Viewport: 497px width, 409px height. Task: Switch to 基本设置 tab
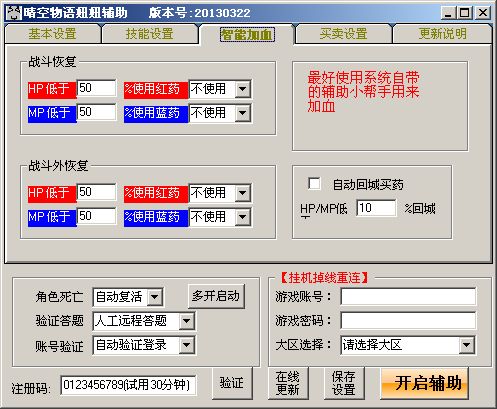tap(52, 34)
